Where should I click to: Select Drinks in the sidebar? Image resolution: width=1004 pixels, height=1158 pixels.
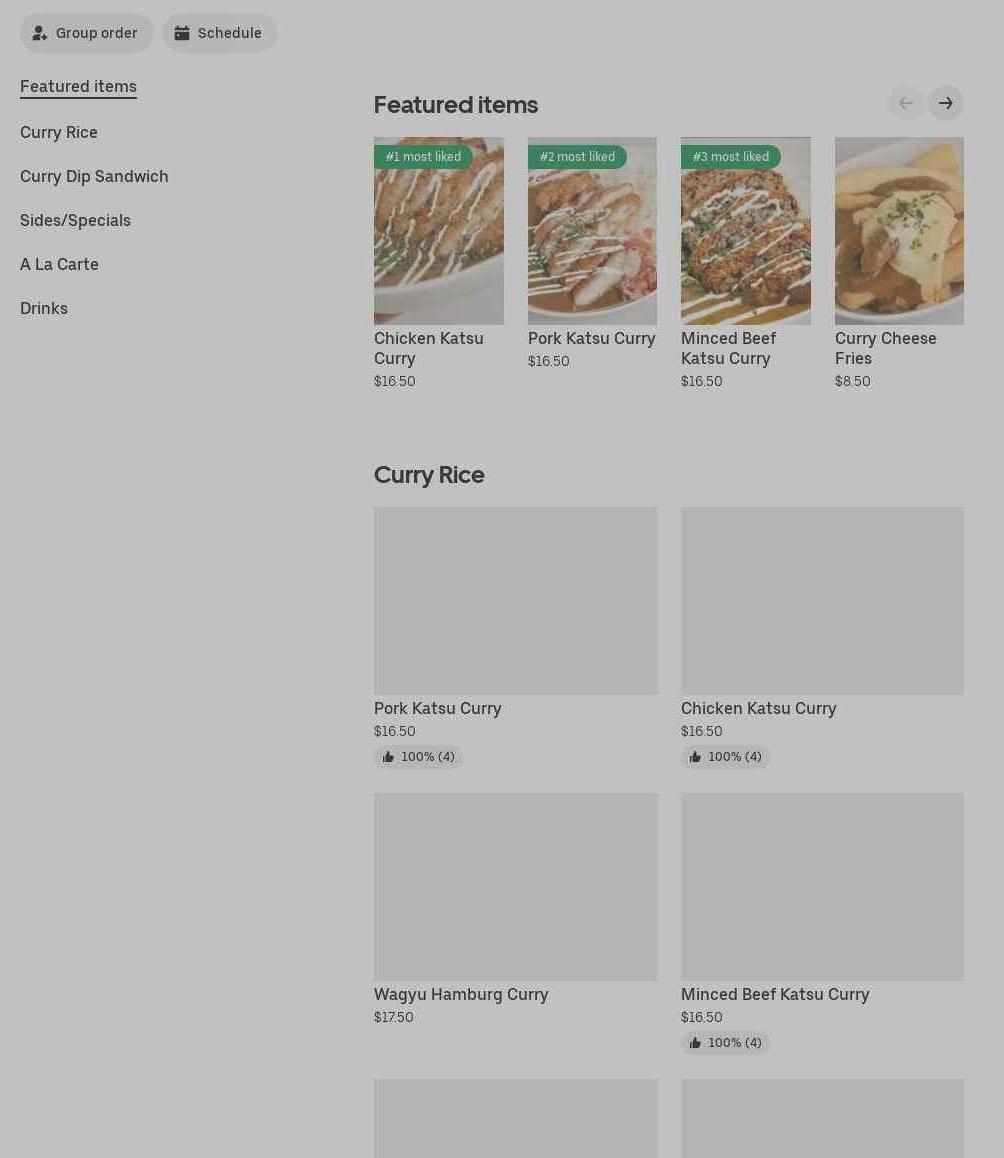(x=44, y=308)
